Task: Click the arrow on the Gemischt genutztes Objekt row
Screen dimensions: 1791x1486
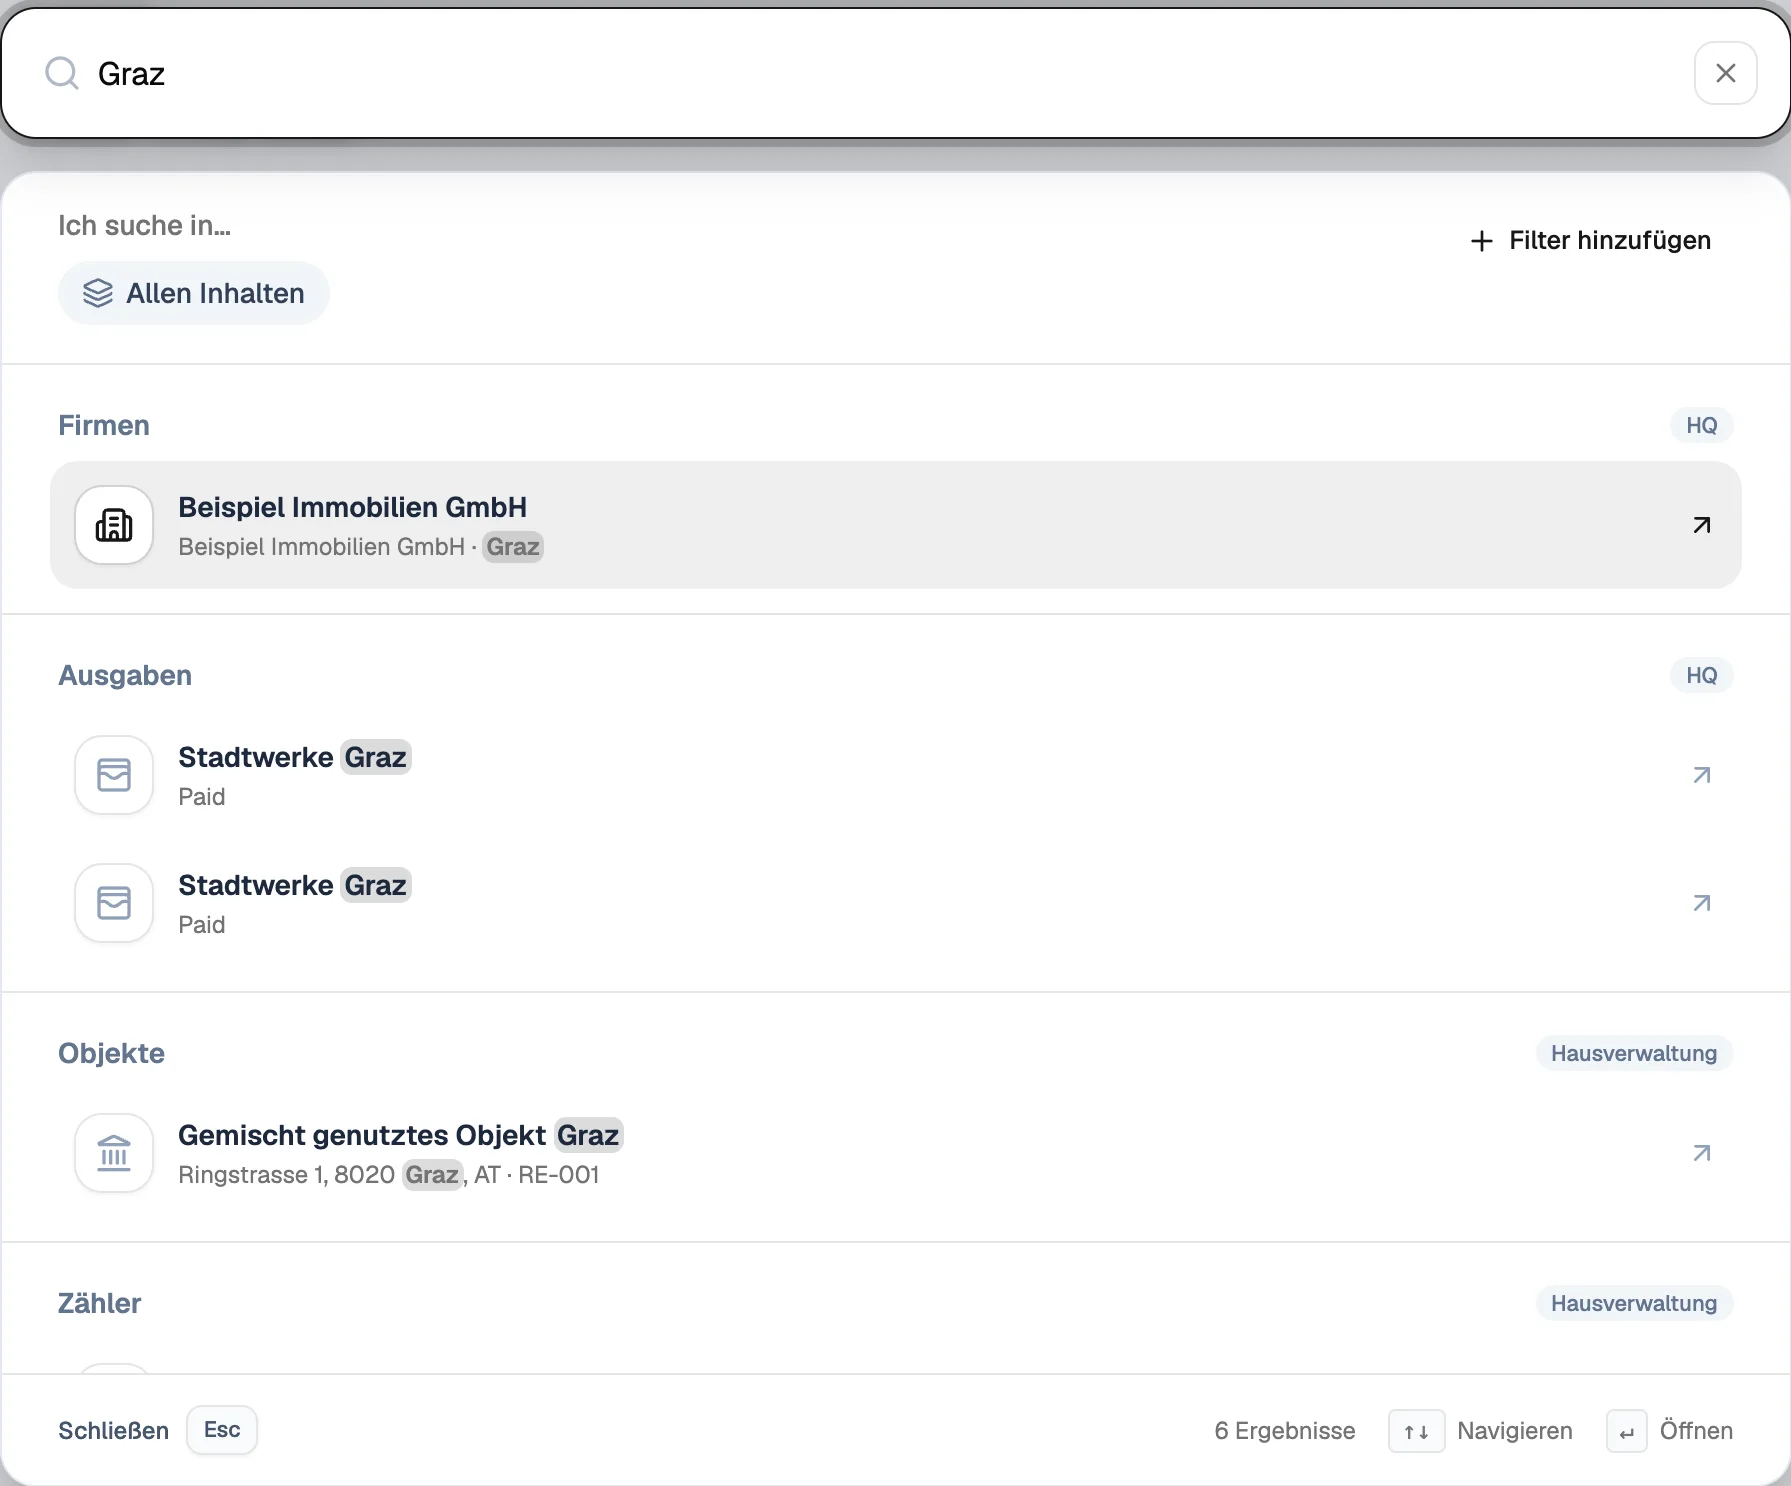Action: pyautogui.click(x=1701, y=1153)
